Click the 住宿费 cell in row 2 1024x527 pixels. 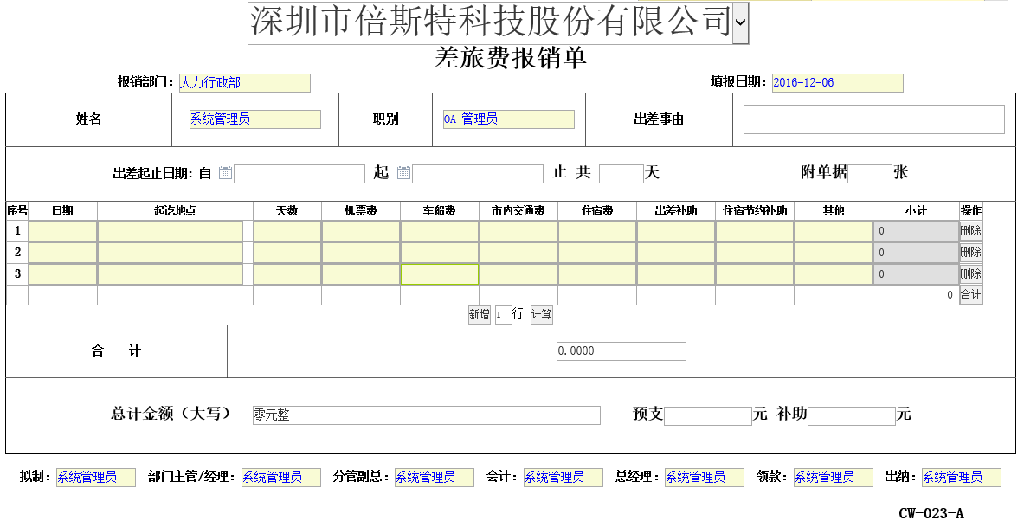point(598,253)
